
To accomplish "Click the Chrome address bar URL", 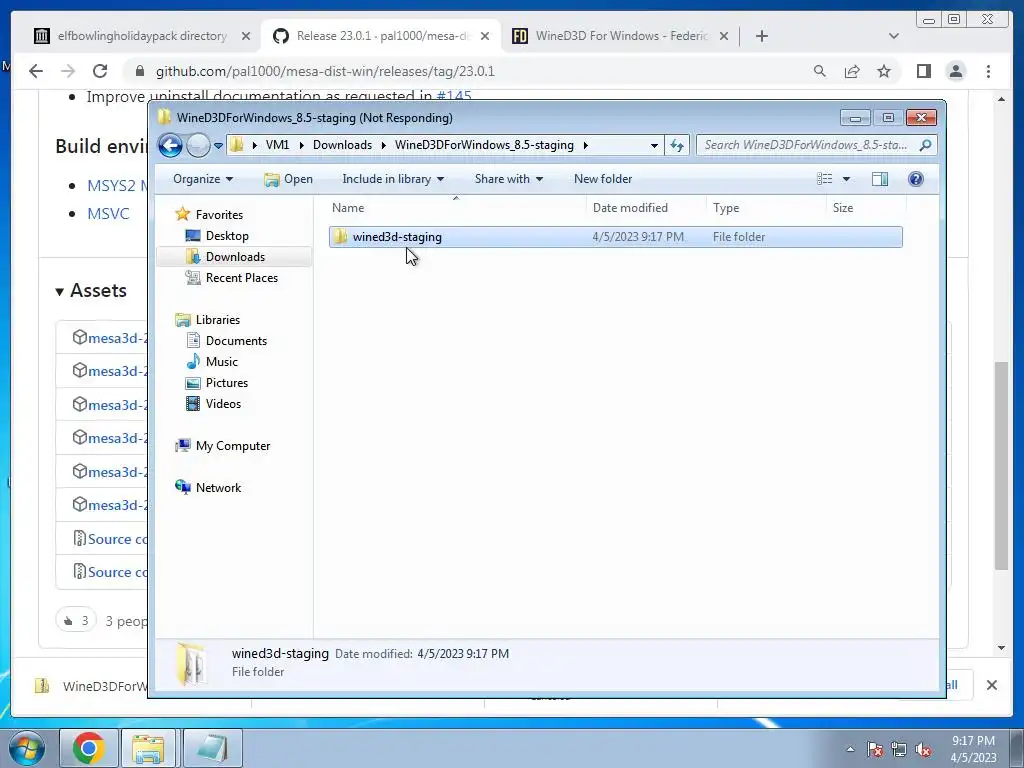I will 325,71.
